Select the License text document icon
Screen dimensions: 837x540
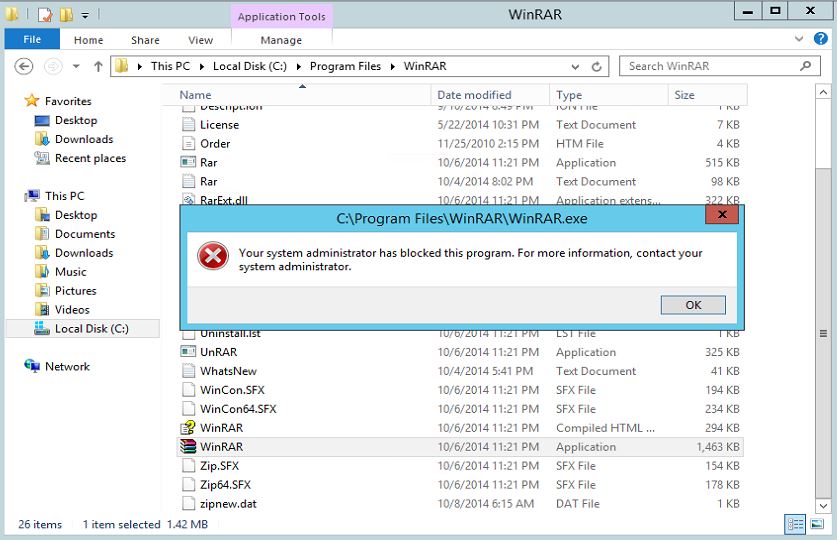point(188,124)
